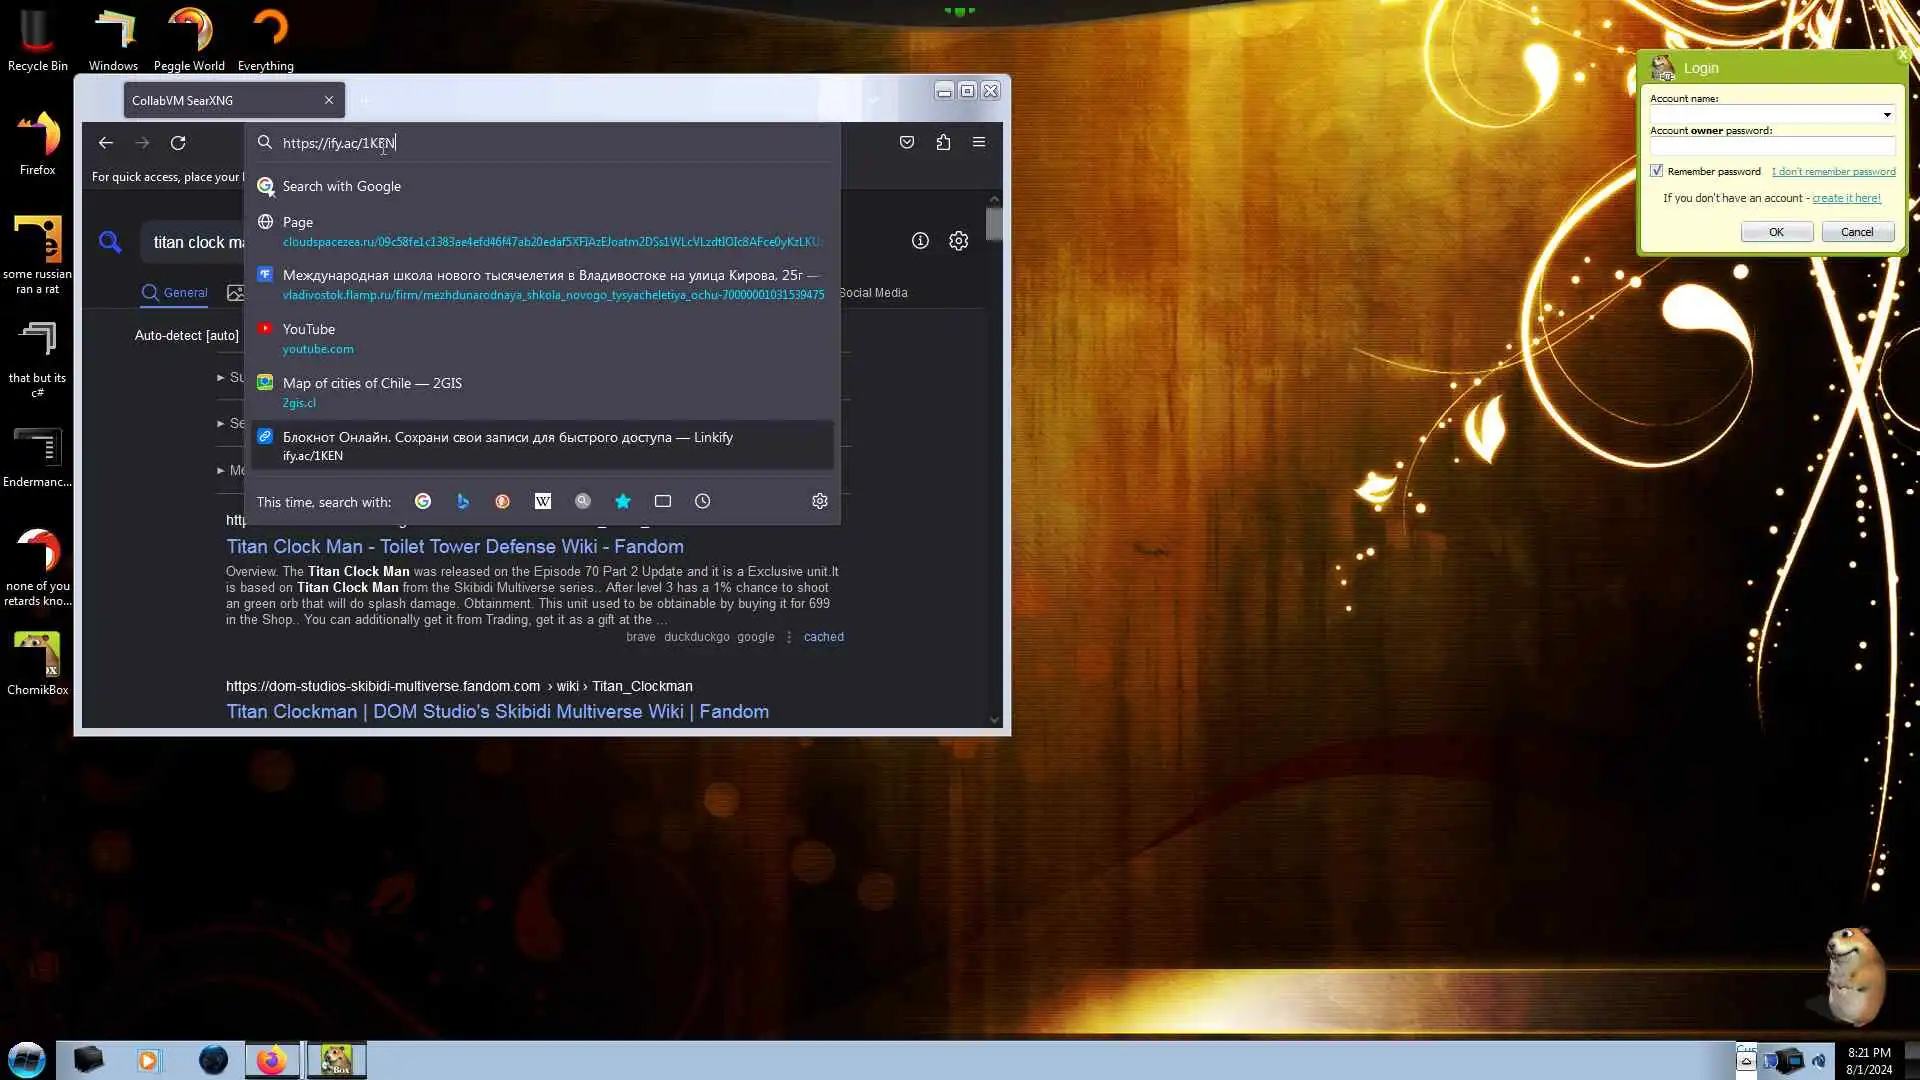
Task: Open Firefox extensions puzzle icon
Action: pyautogui.click(x=942, y=142)
